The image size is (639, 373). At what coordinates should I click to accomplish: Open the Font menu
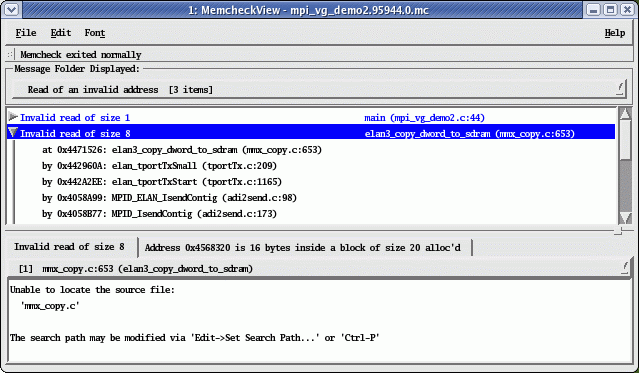(95, 33)
